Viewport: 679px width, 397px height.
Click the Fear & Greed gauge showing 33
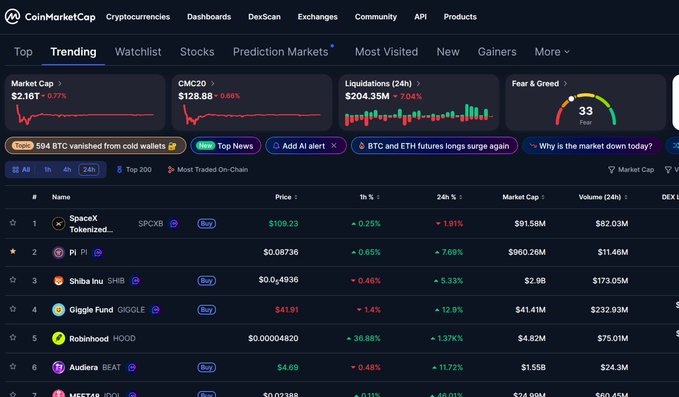[x=585, y=110]
